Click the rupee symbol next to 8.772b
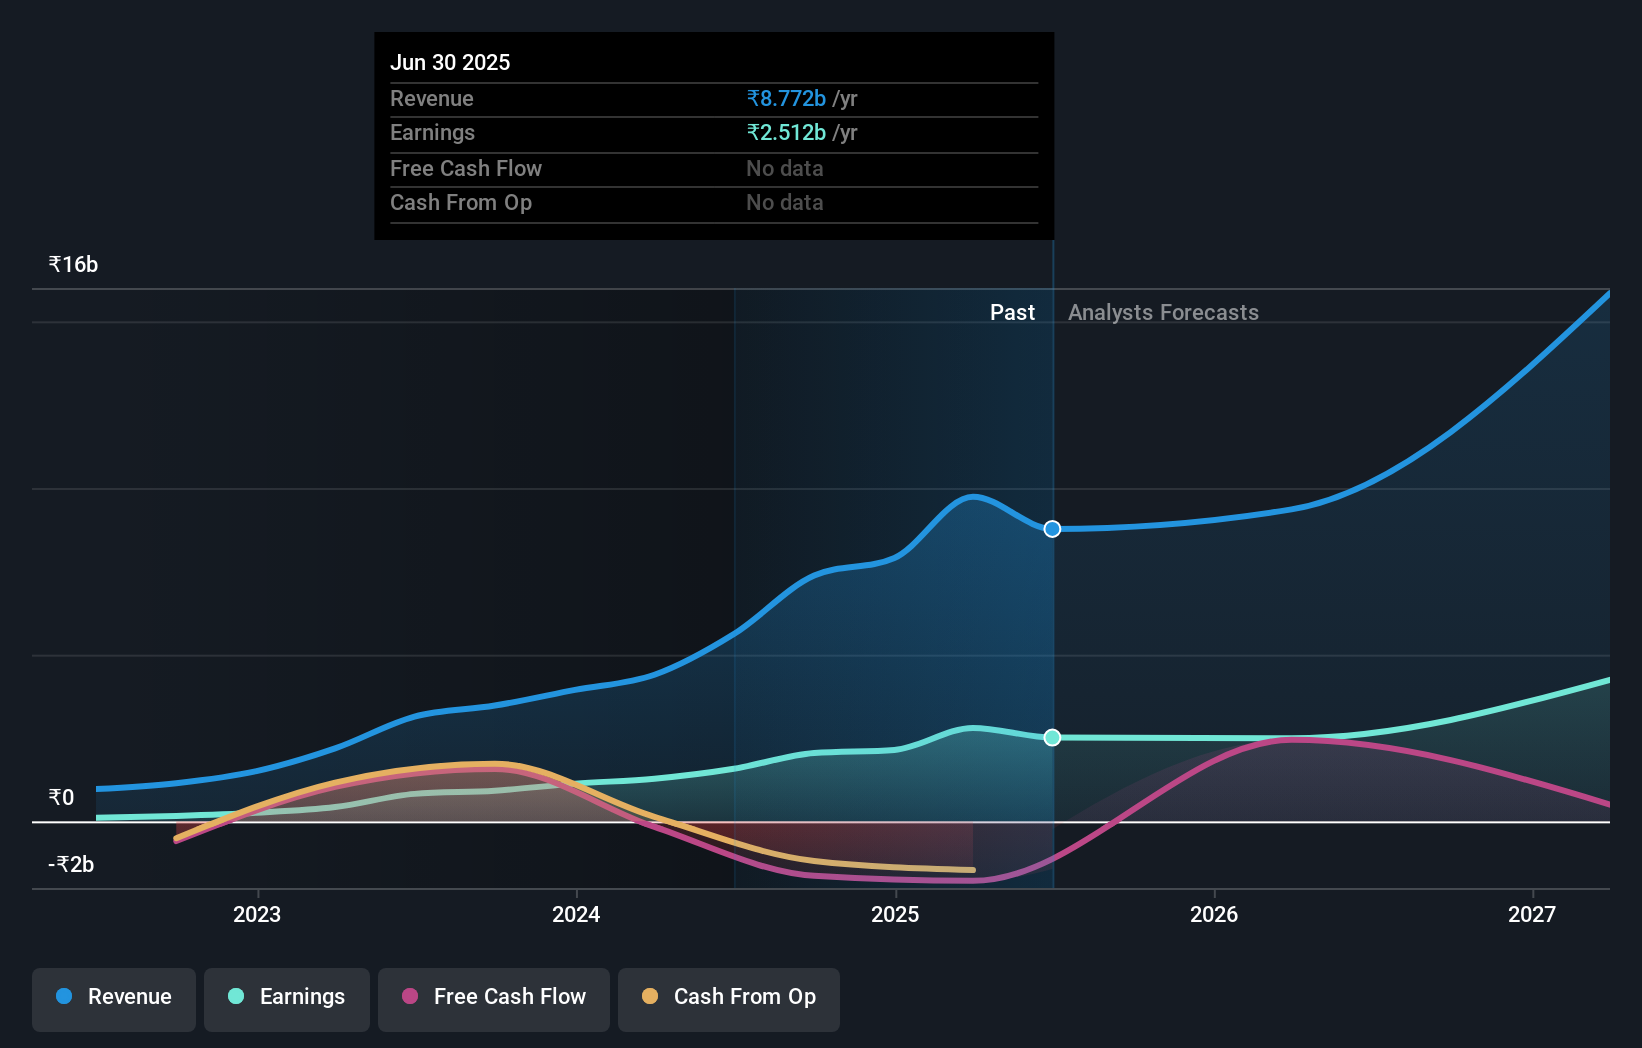Image resolution: width=1642 pixels, height=1048 pixels. 752,99
